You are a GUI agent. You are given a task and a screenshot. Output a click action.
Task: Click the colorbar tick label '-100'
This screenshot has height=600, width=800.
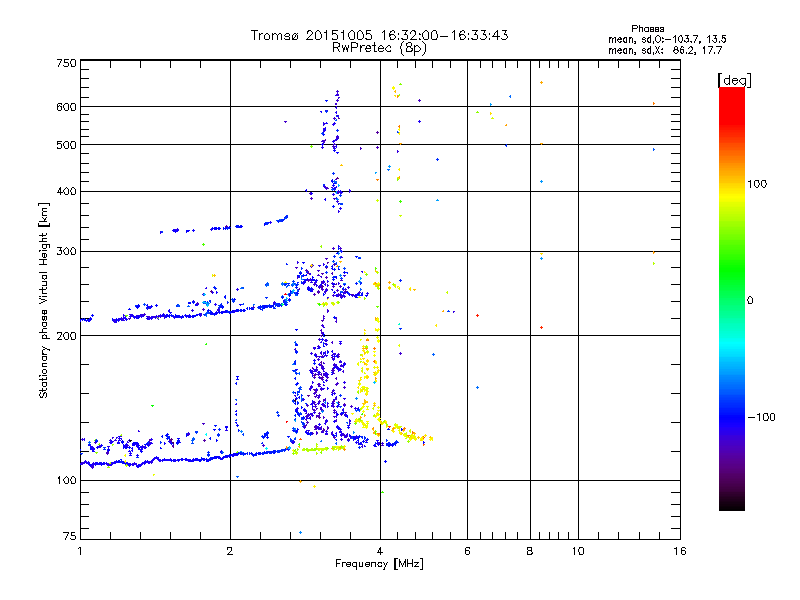click(x=761, y=417)
